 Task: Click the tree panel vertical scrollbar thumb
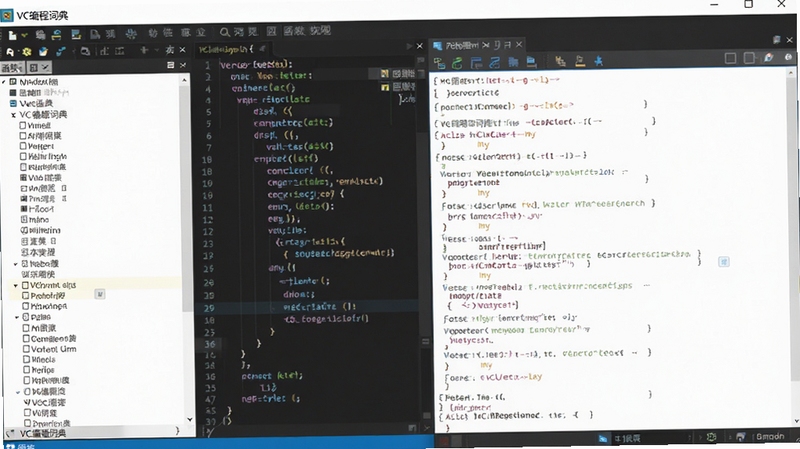click(x=187, y=199)
